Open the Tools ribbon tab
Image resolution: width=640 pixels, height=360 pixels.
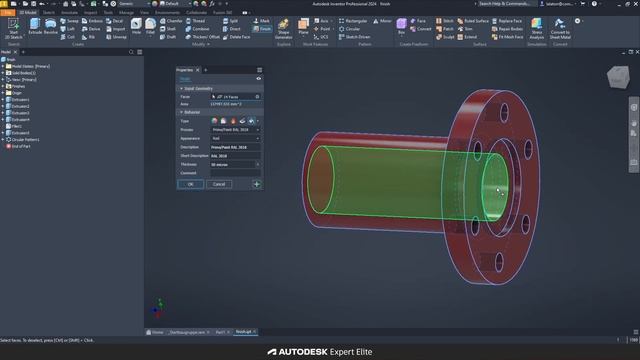108,13
